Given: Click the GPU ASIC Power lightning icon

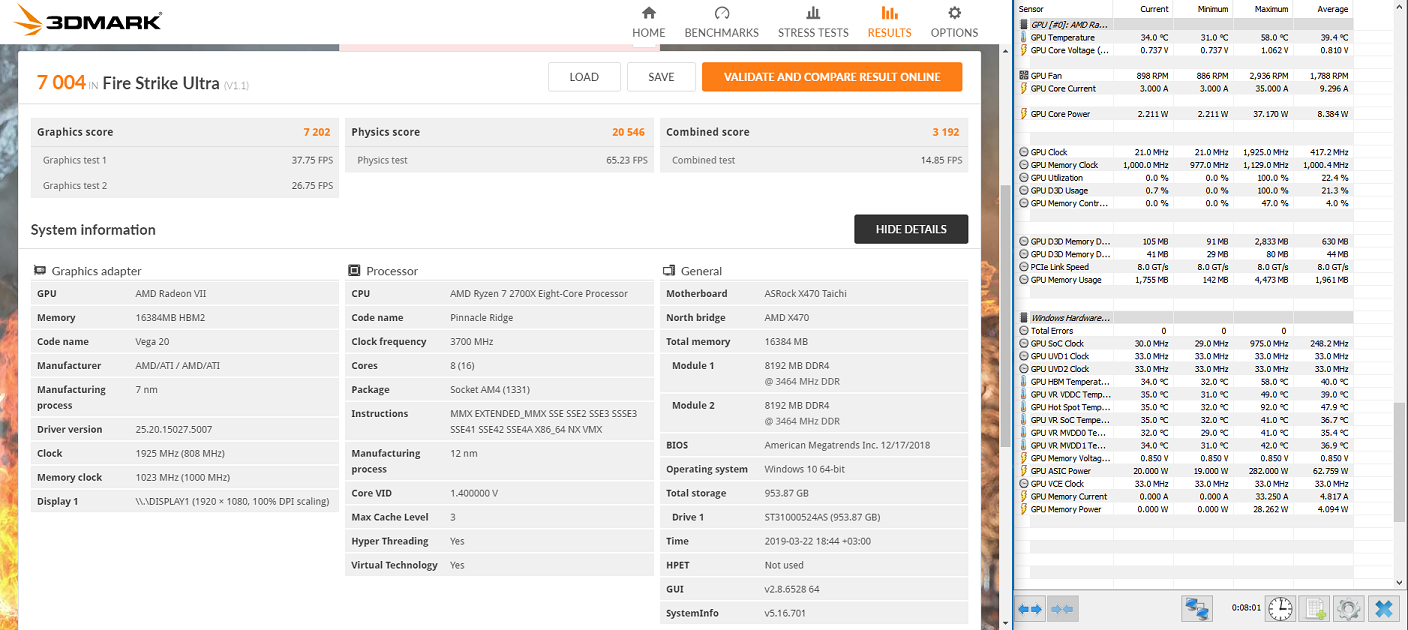Looking at the screenshot, I should pyautogui.click(x=1023, y=471).
